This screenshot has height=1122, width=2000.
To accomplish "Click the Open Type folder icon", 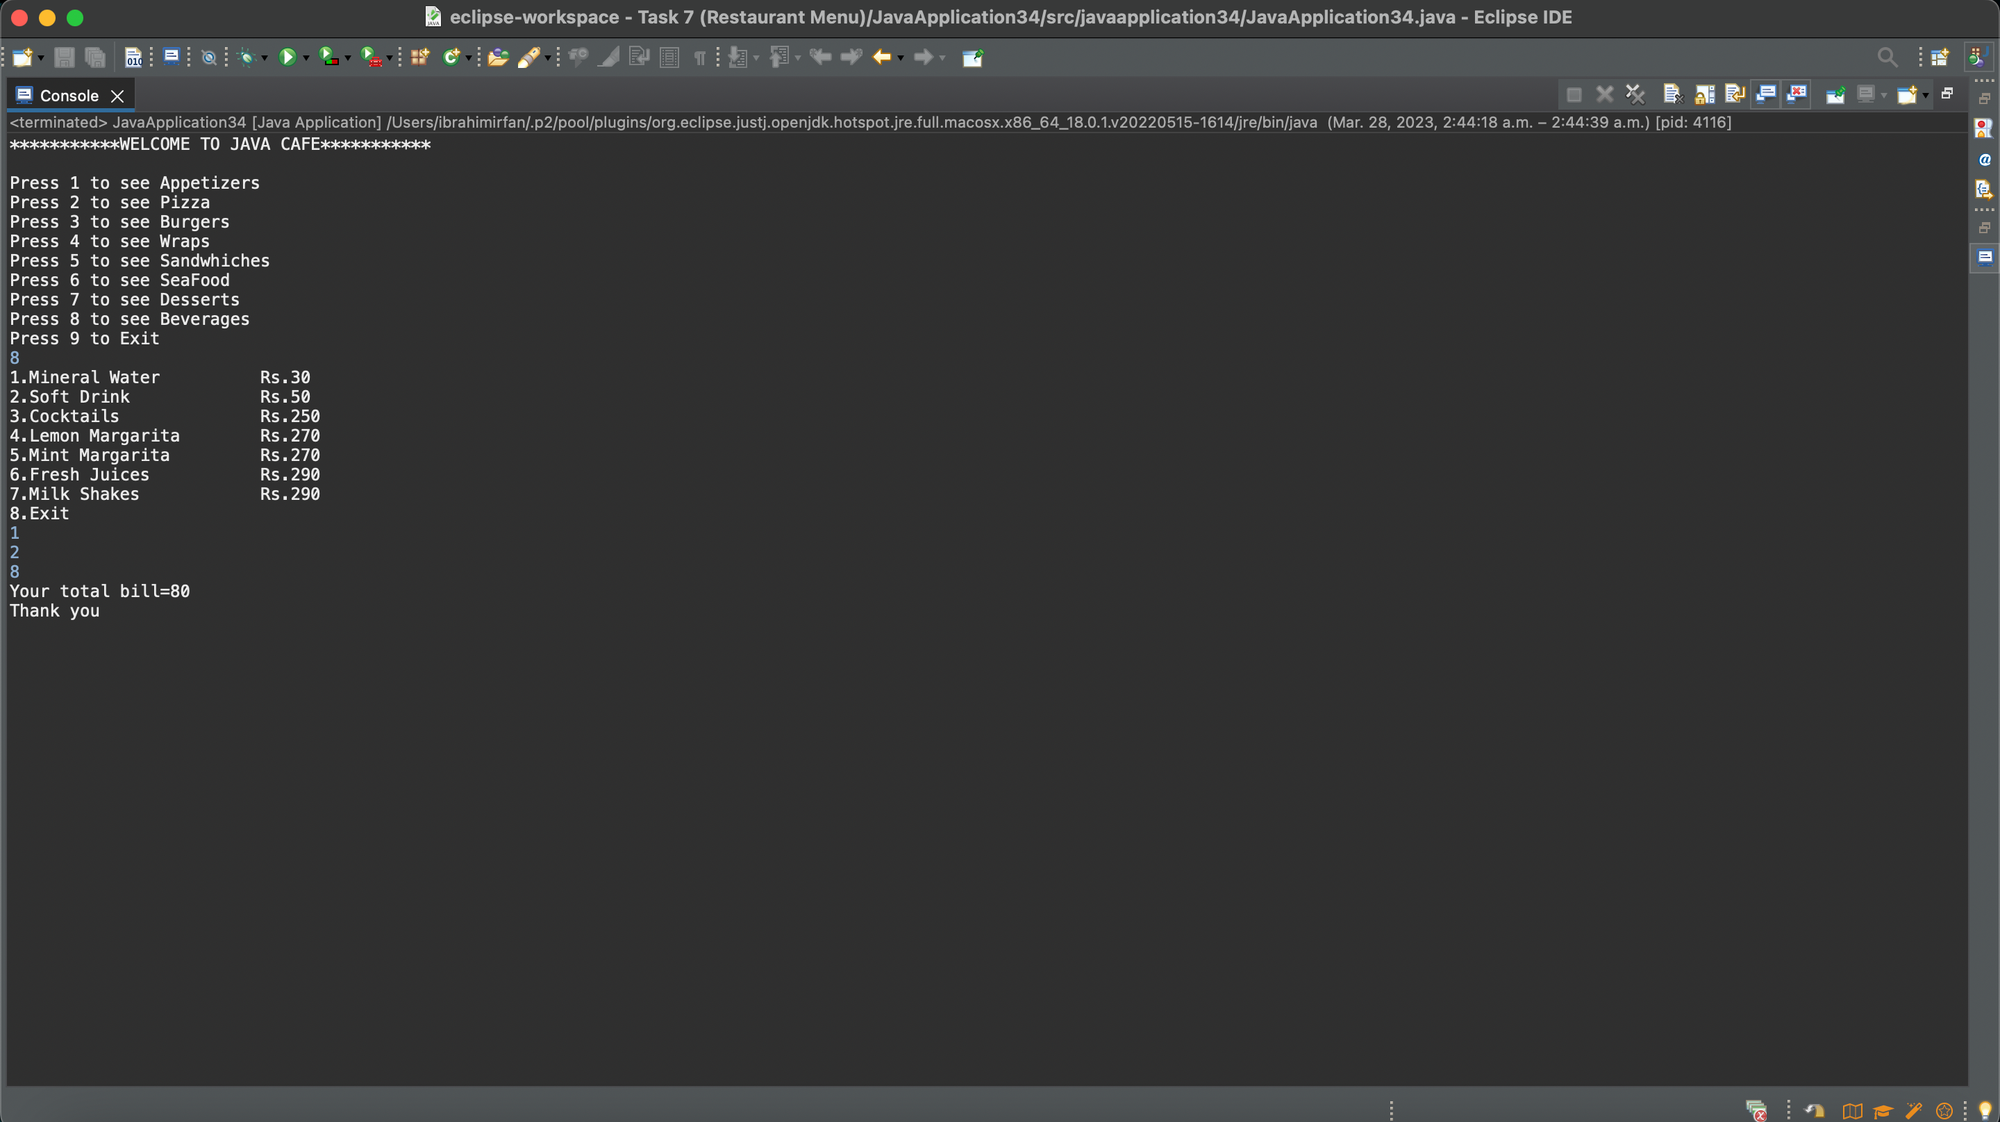I will (x=498, y=58).
